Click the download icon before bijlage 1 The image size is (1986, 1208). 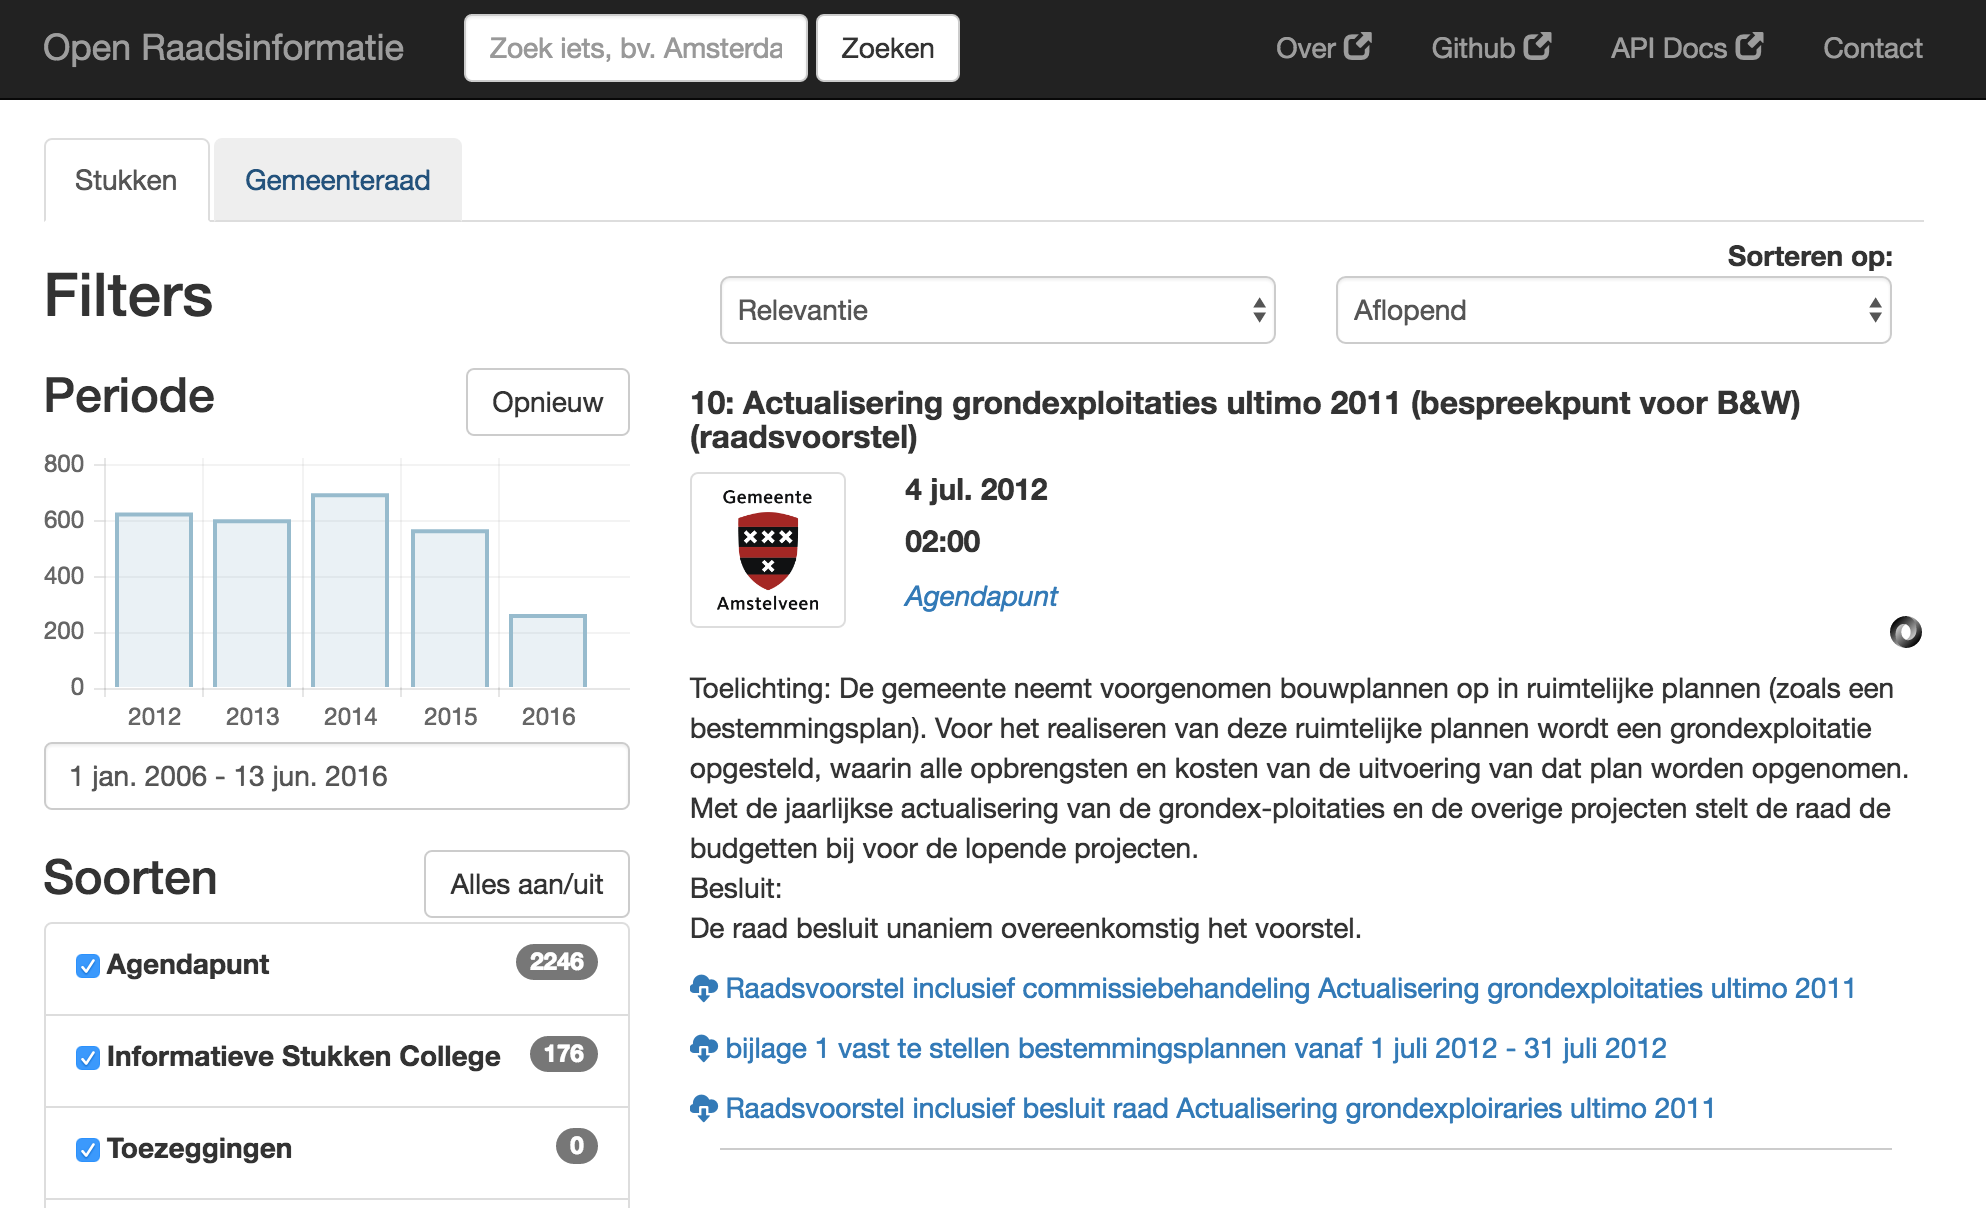point(704,1048)
